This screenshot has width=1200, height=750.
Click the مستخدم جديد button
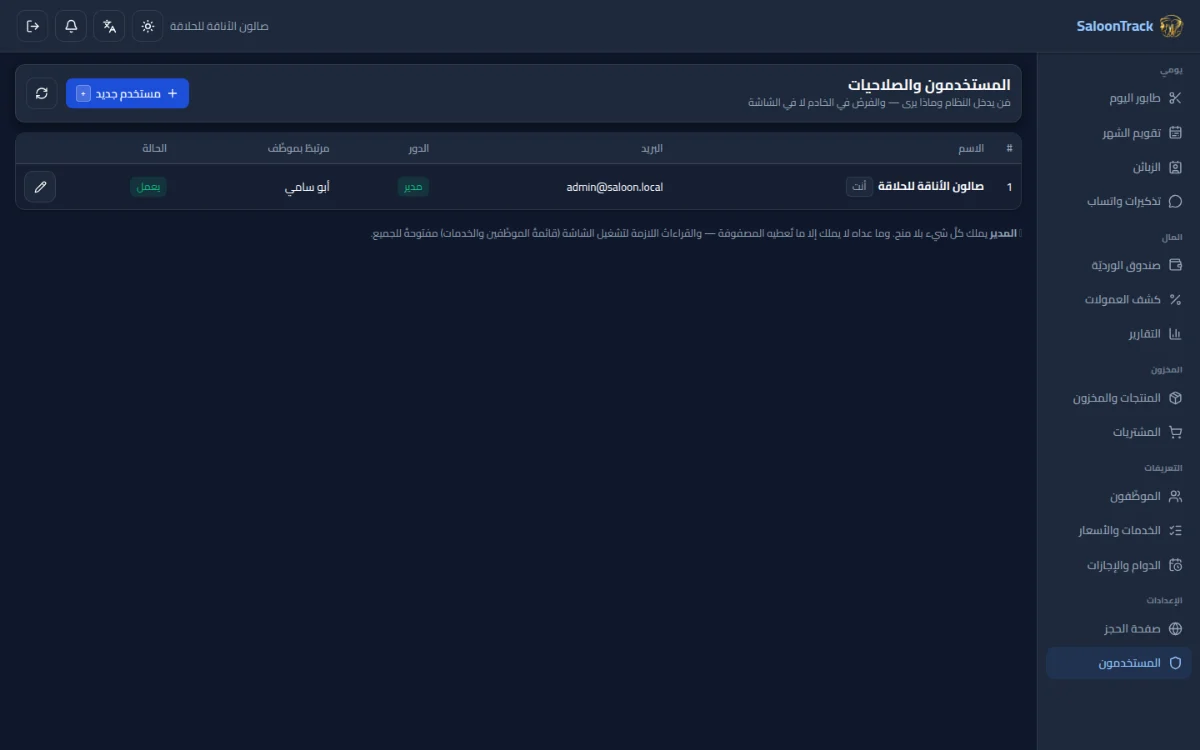click(x=127, y=93)
